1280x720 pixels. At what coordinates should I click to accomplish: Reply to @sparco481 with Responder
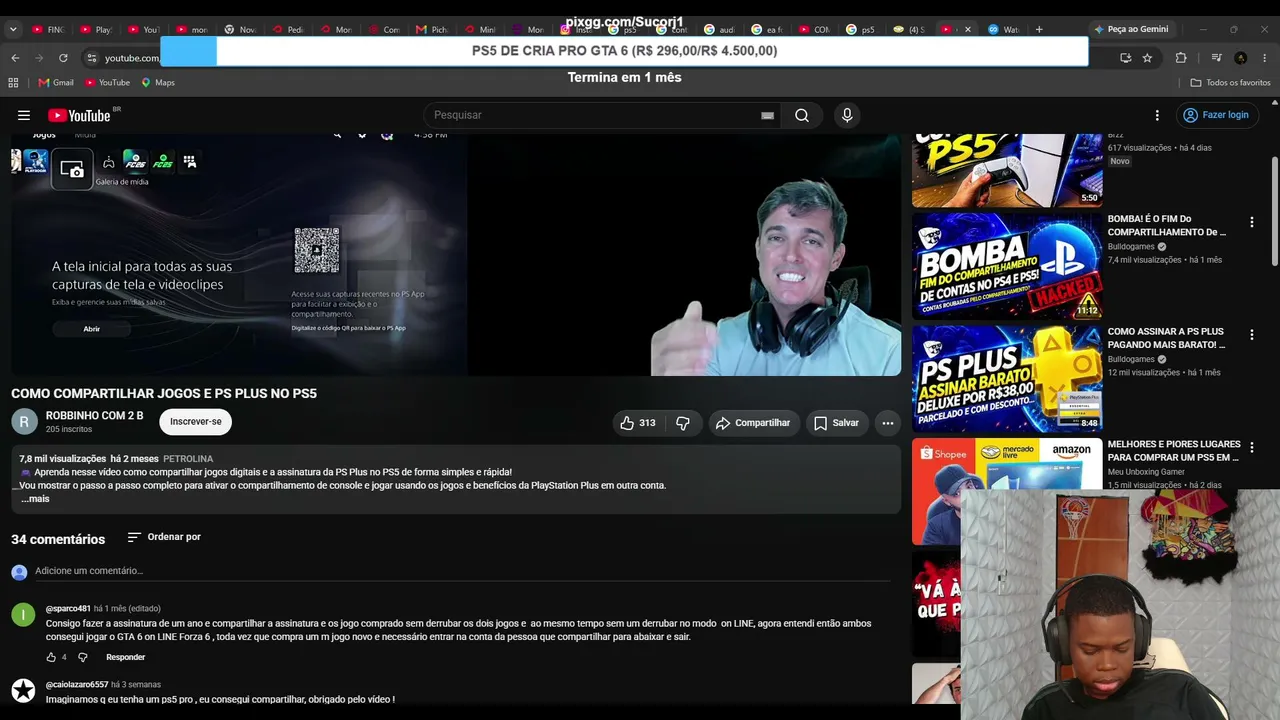[x=126, y=657]
